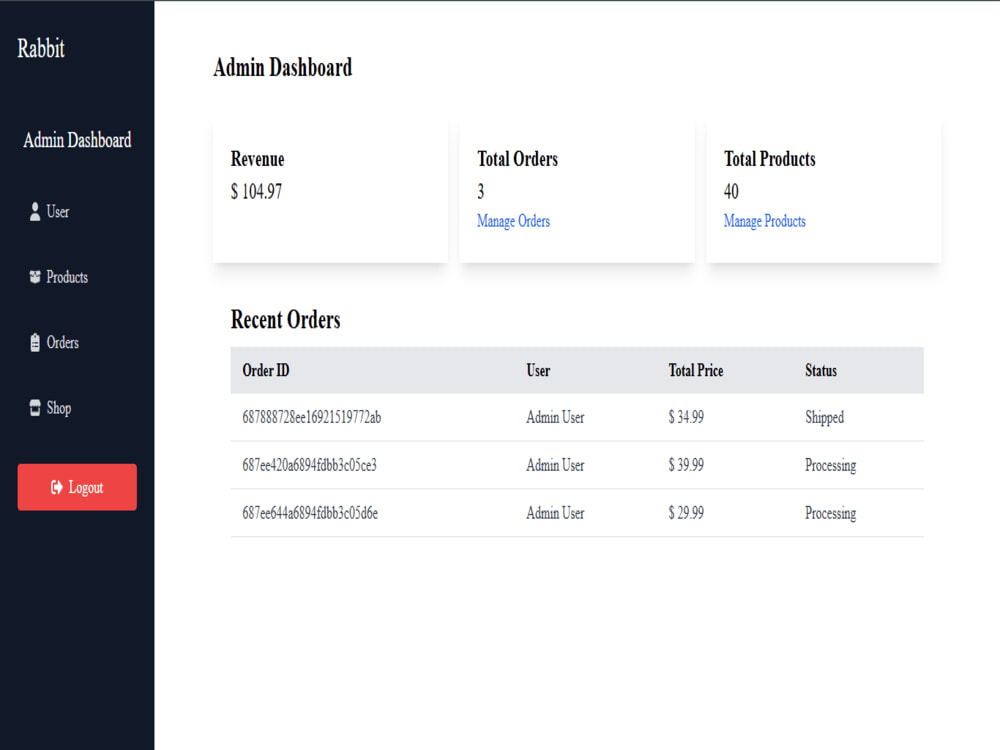Open the Manage Orders link
Image resolution: width=1000 pixels, height=750 pixels.
pos(513,221)
